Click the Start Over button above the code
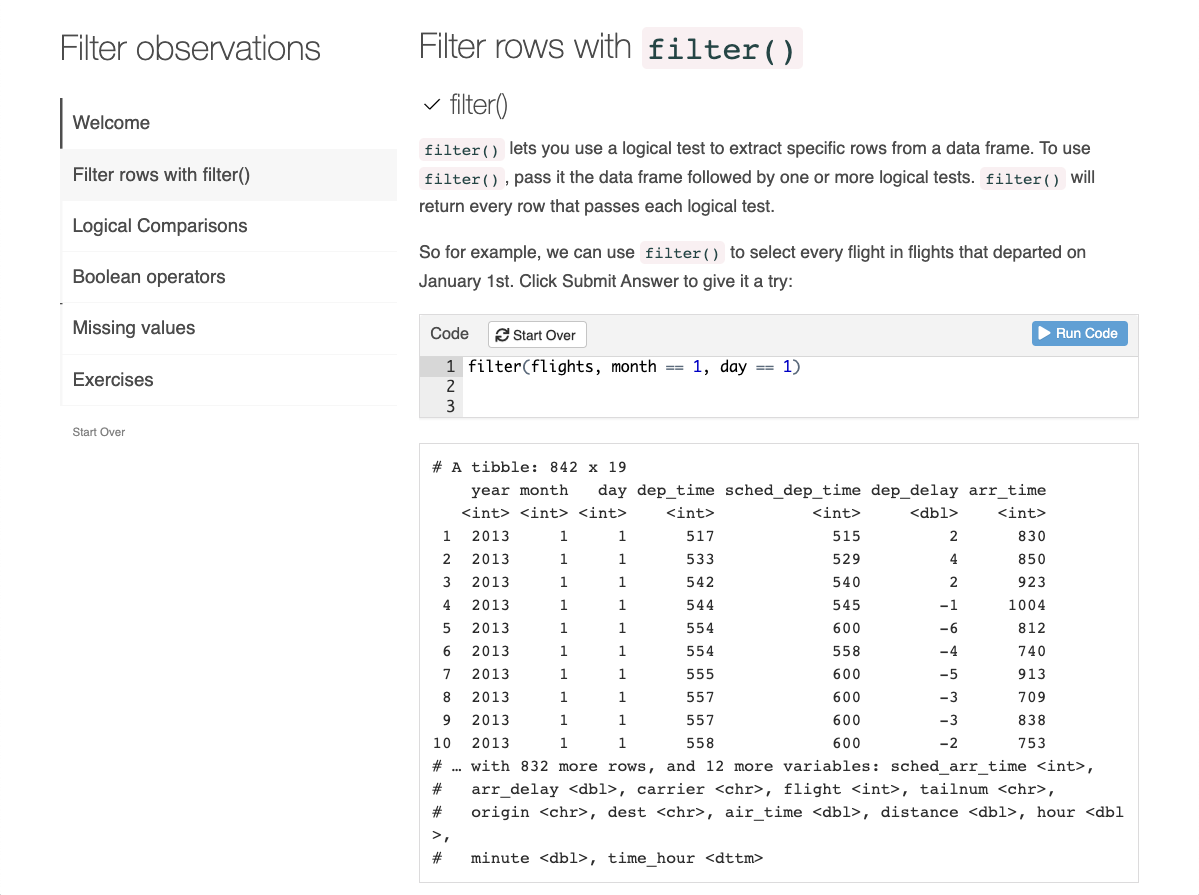This screenshot has height=895, width=1199. coord(537,334)
